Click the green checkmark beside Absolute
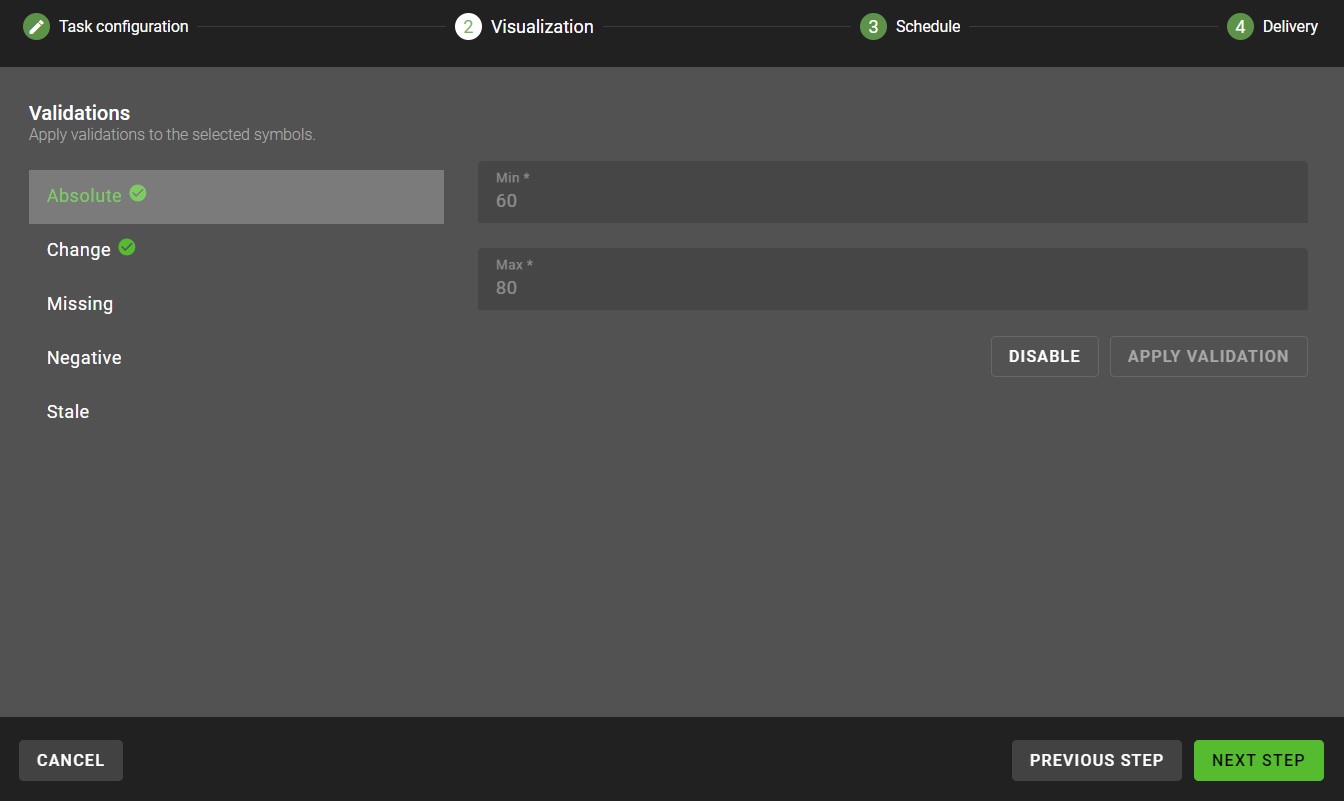This screenshot has width=1344, height=801. pos(138,194)
